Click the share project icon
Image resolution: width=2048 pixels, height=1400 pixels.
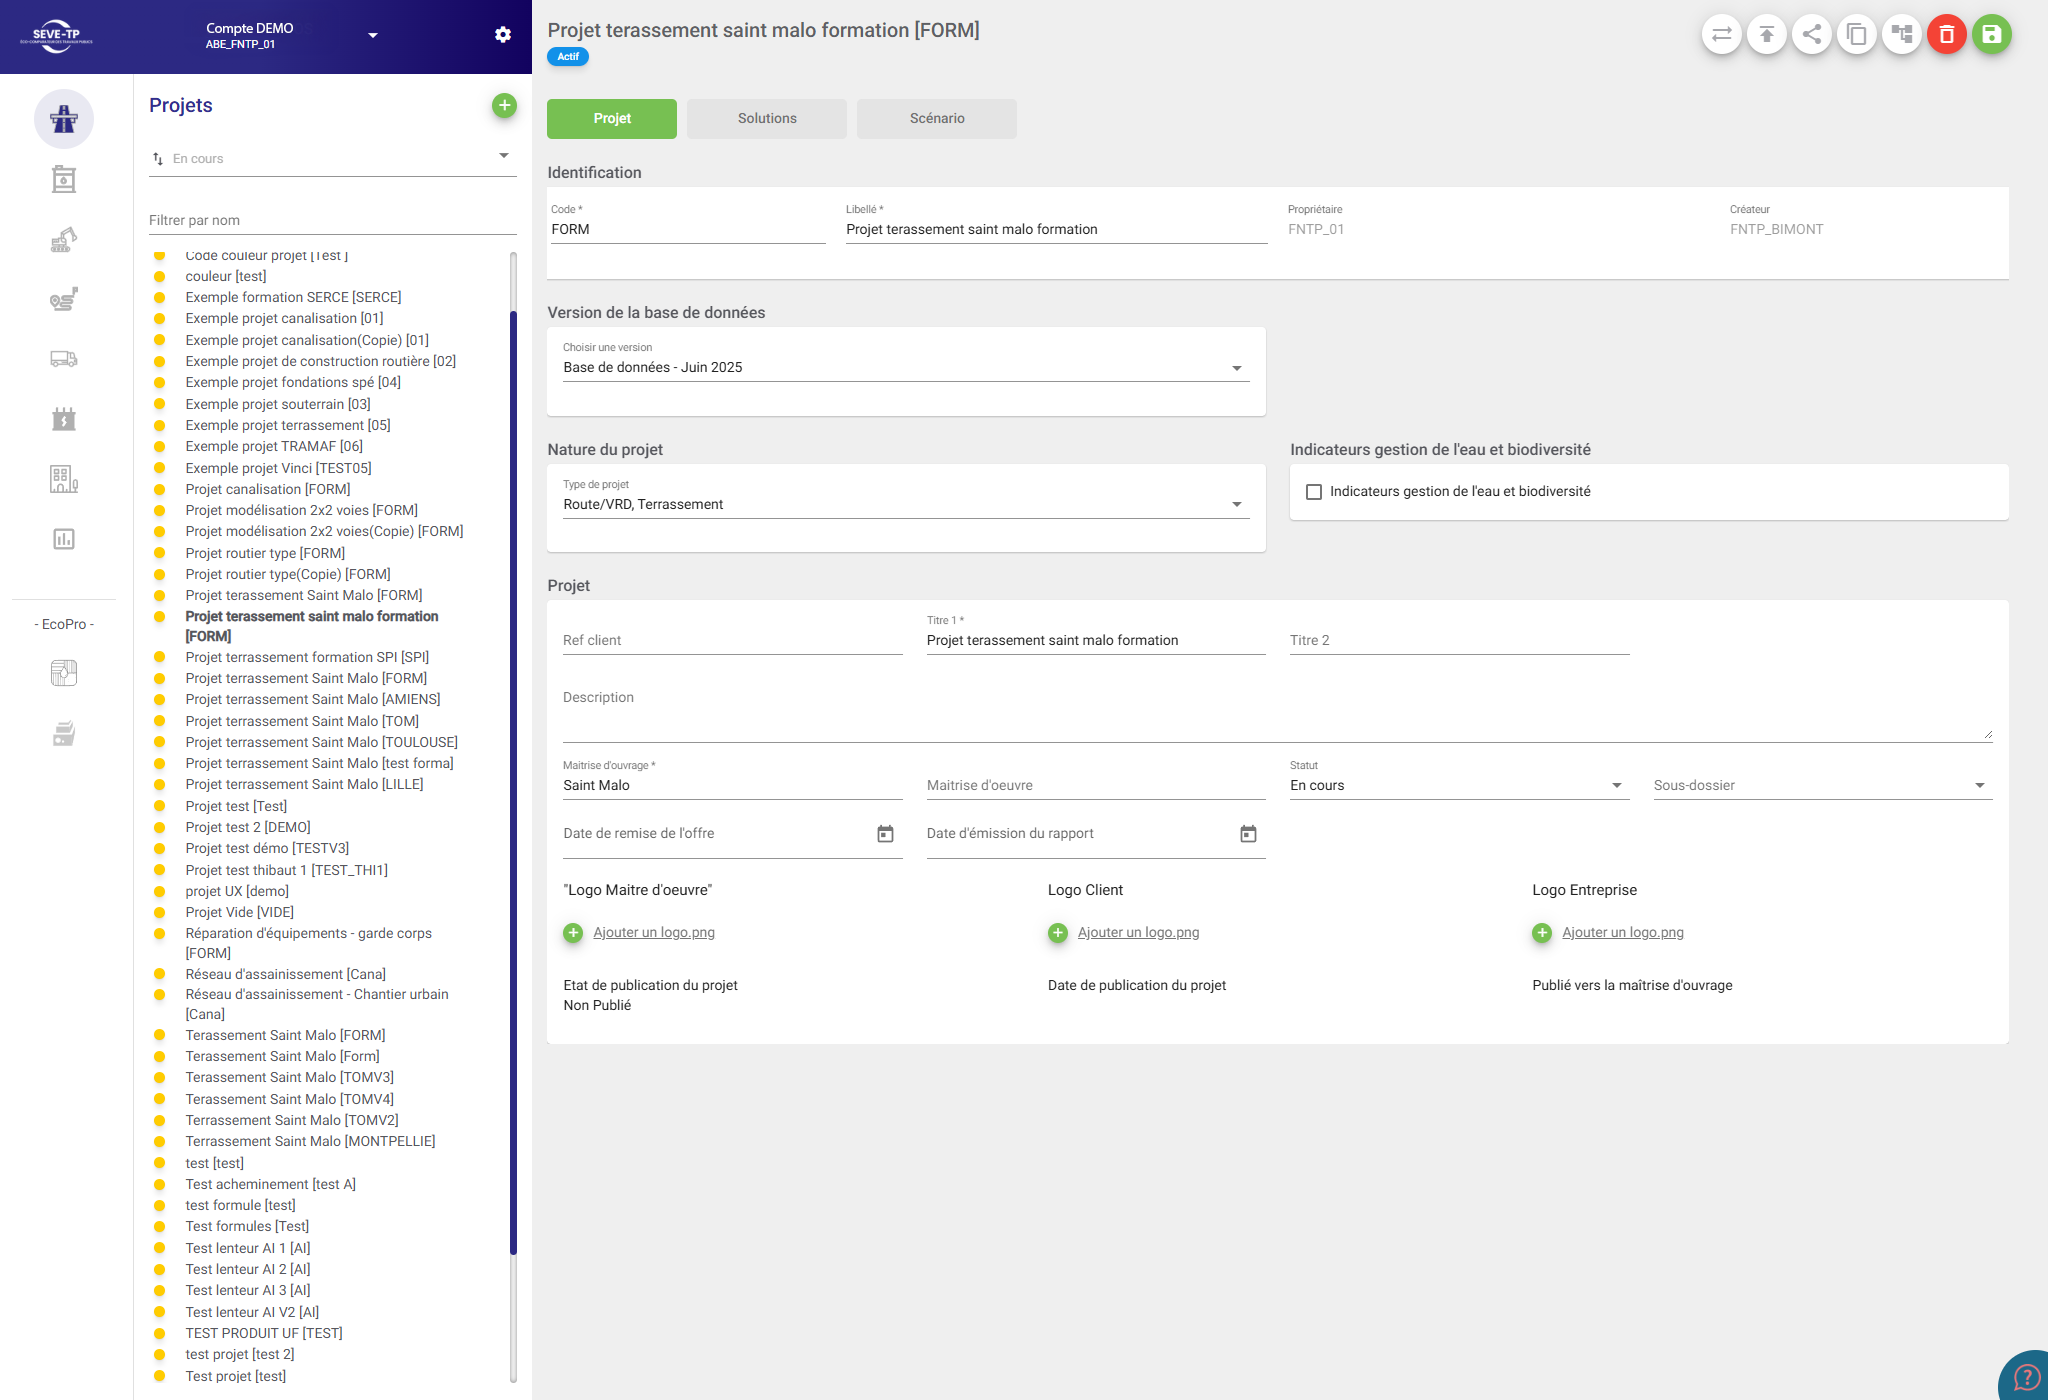[x=1811, y=35]
